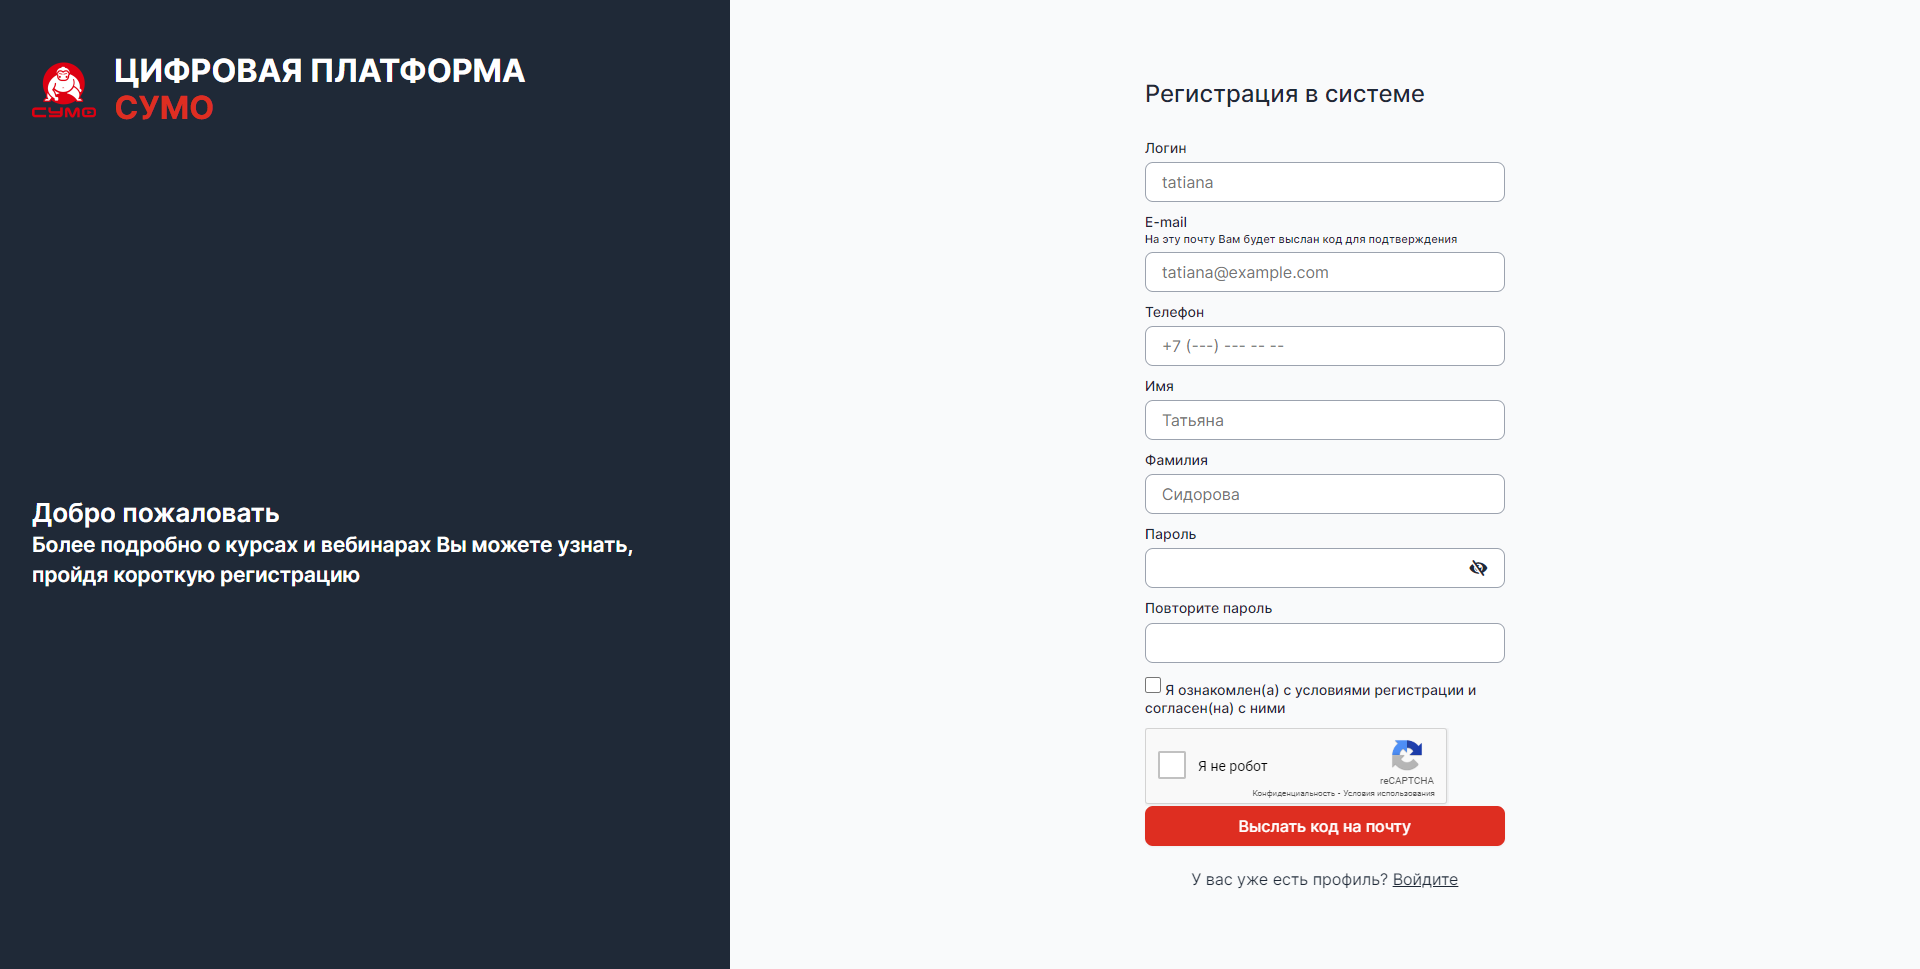Click the red SUMO wrestler logo
Screen dimensions: 1920x969
point(64,90)
